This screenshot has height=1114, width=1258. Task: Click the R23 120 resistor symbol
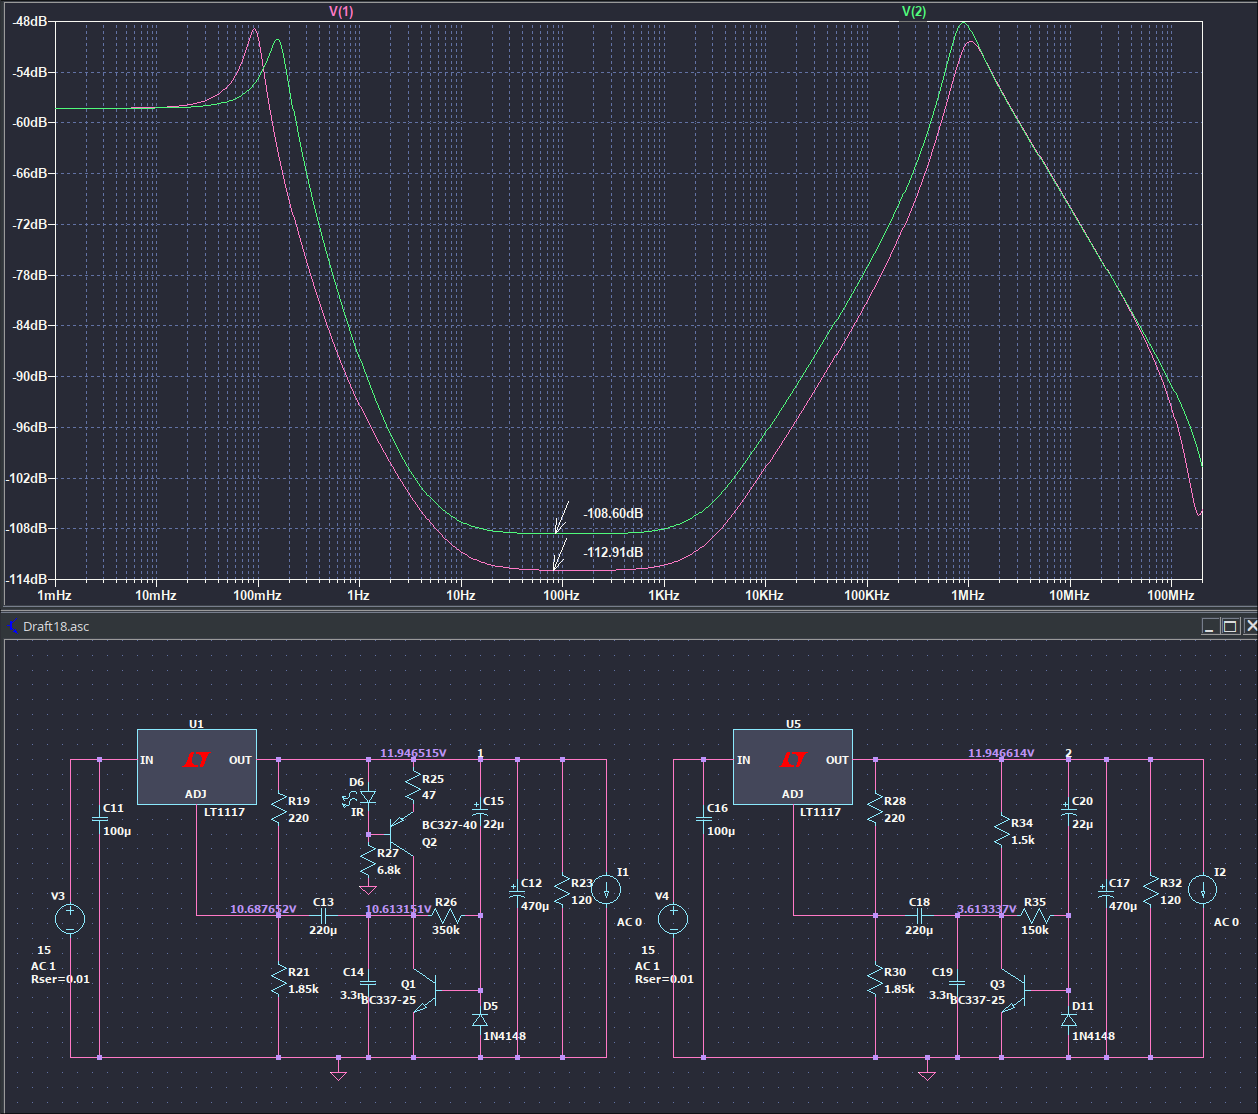tap(562, 890)
